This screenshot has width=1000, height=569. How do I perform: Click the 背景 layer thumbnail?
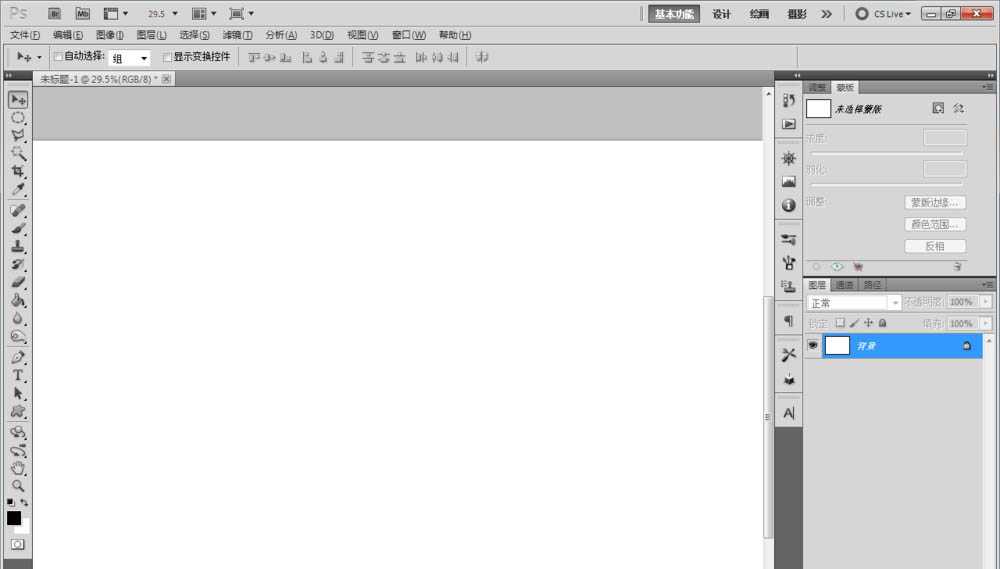coord(837,345)
